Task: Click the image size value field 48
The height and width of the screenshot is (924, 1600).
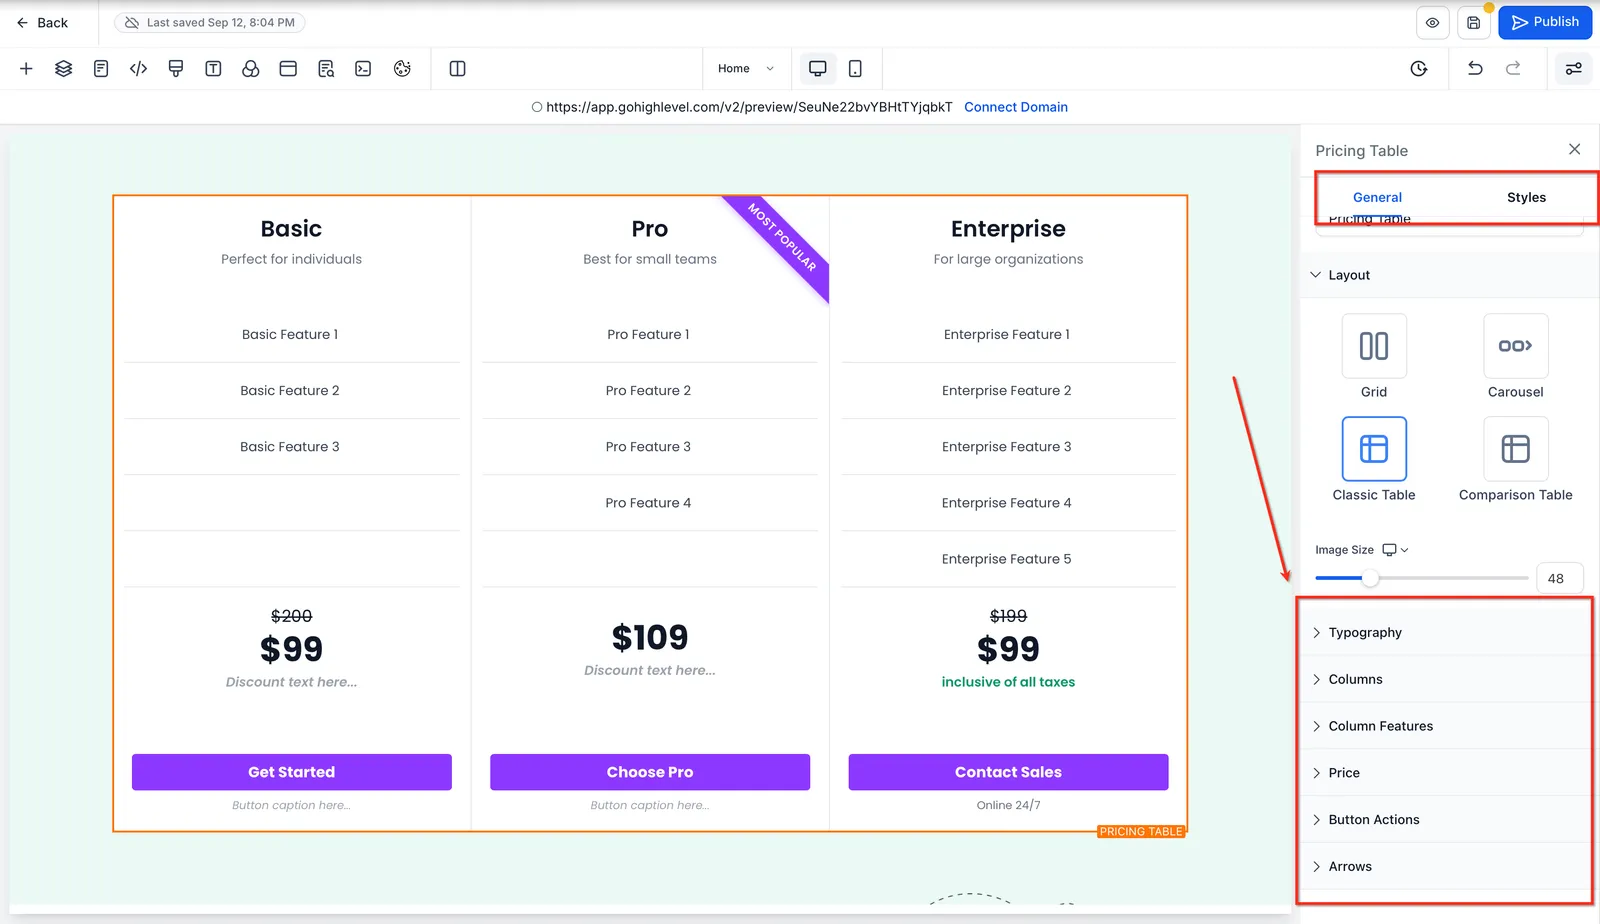Action: tap(1559, 578)
